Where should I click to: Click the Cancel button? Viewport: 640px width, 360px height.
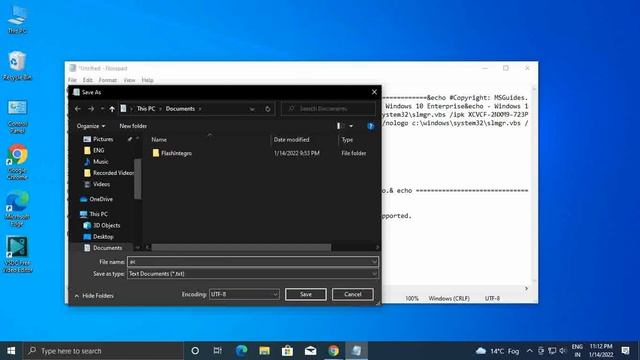click(353, 294)
